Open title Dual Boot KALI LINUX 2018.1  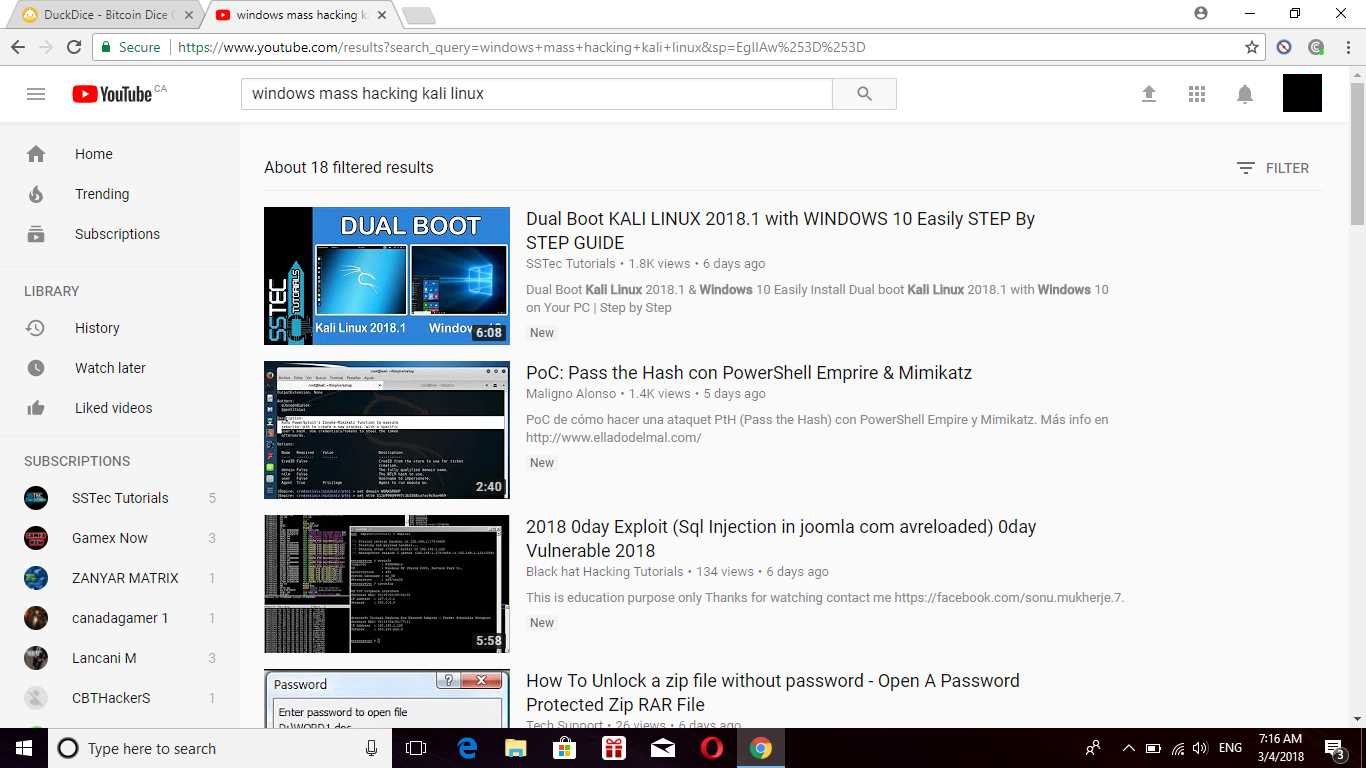pyautogui.click(x=780, y=231)
